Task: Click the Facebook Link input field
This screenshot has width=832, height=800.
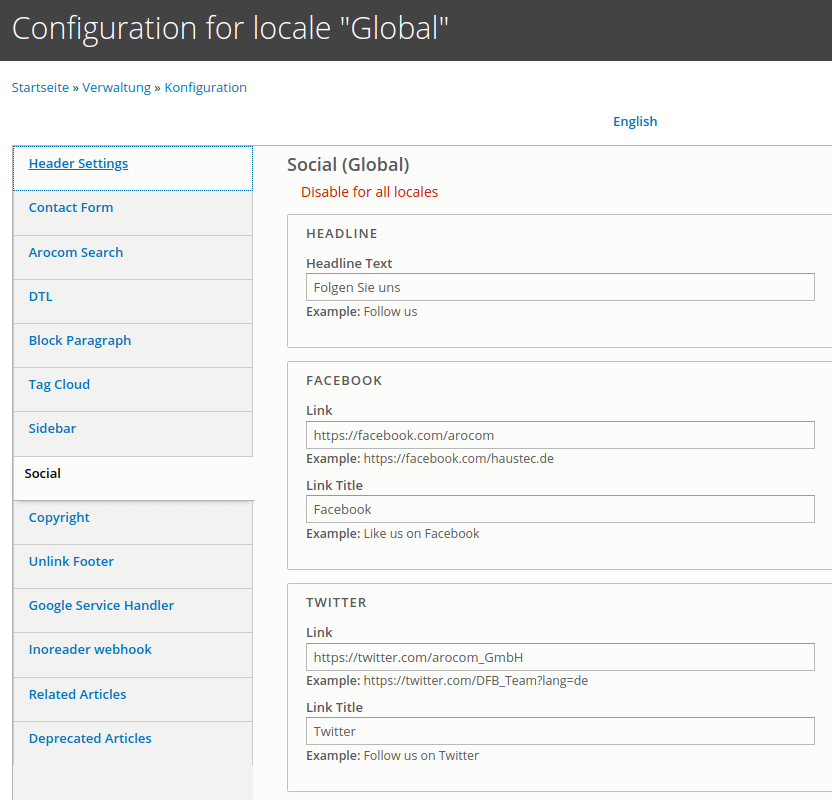Action: coord(560,435)
